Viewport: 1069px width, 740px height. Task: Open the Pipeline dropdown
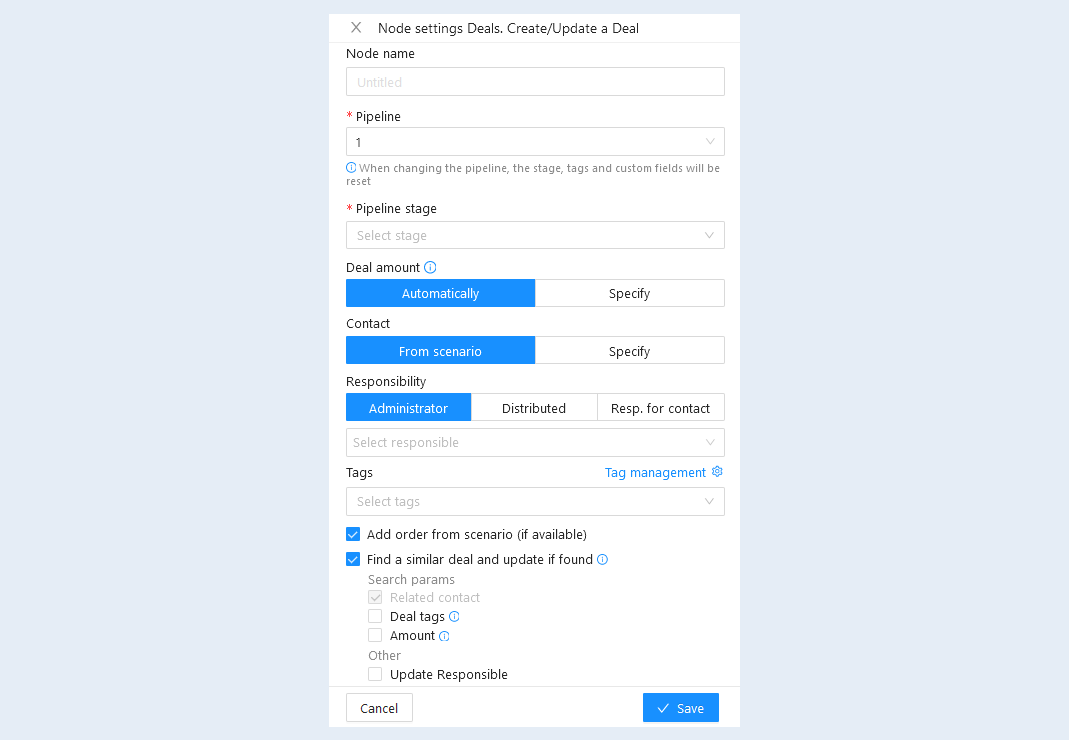pos(535,142)
